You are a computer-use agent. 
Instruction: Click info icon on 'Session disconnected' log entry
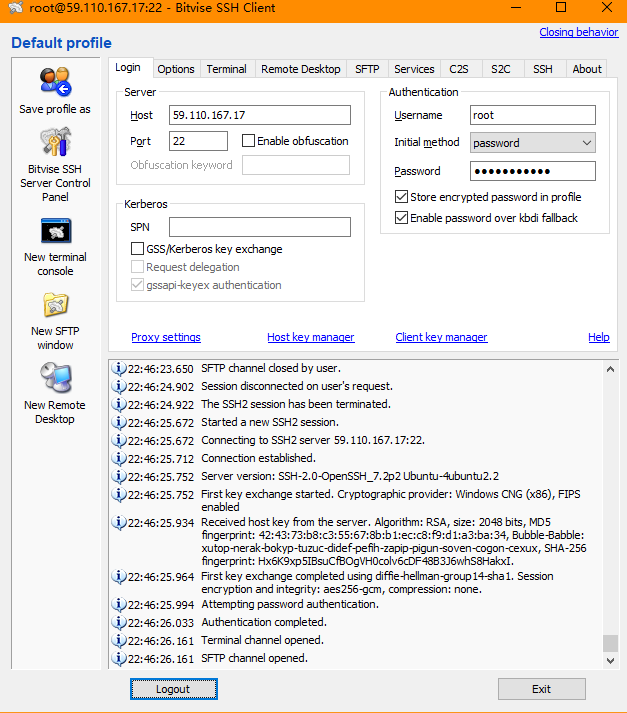[119, 387]
